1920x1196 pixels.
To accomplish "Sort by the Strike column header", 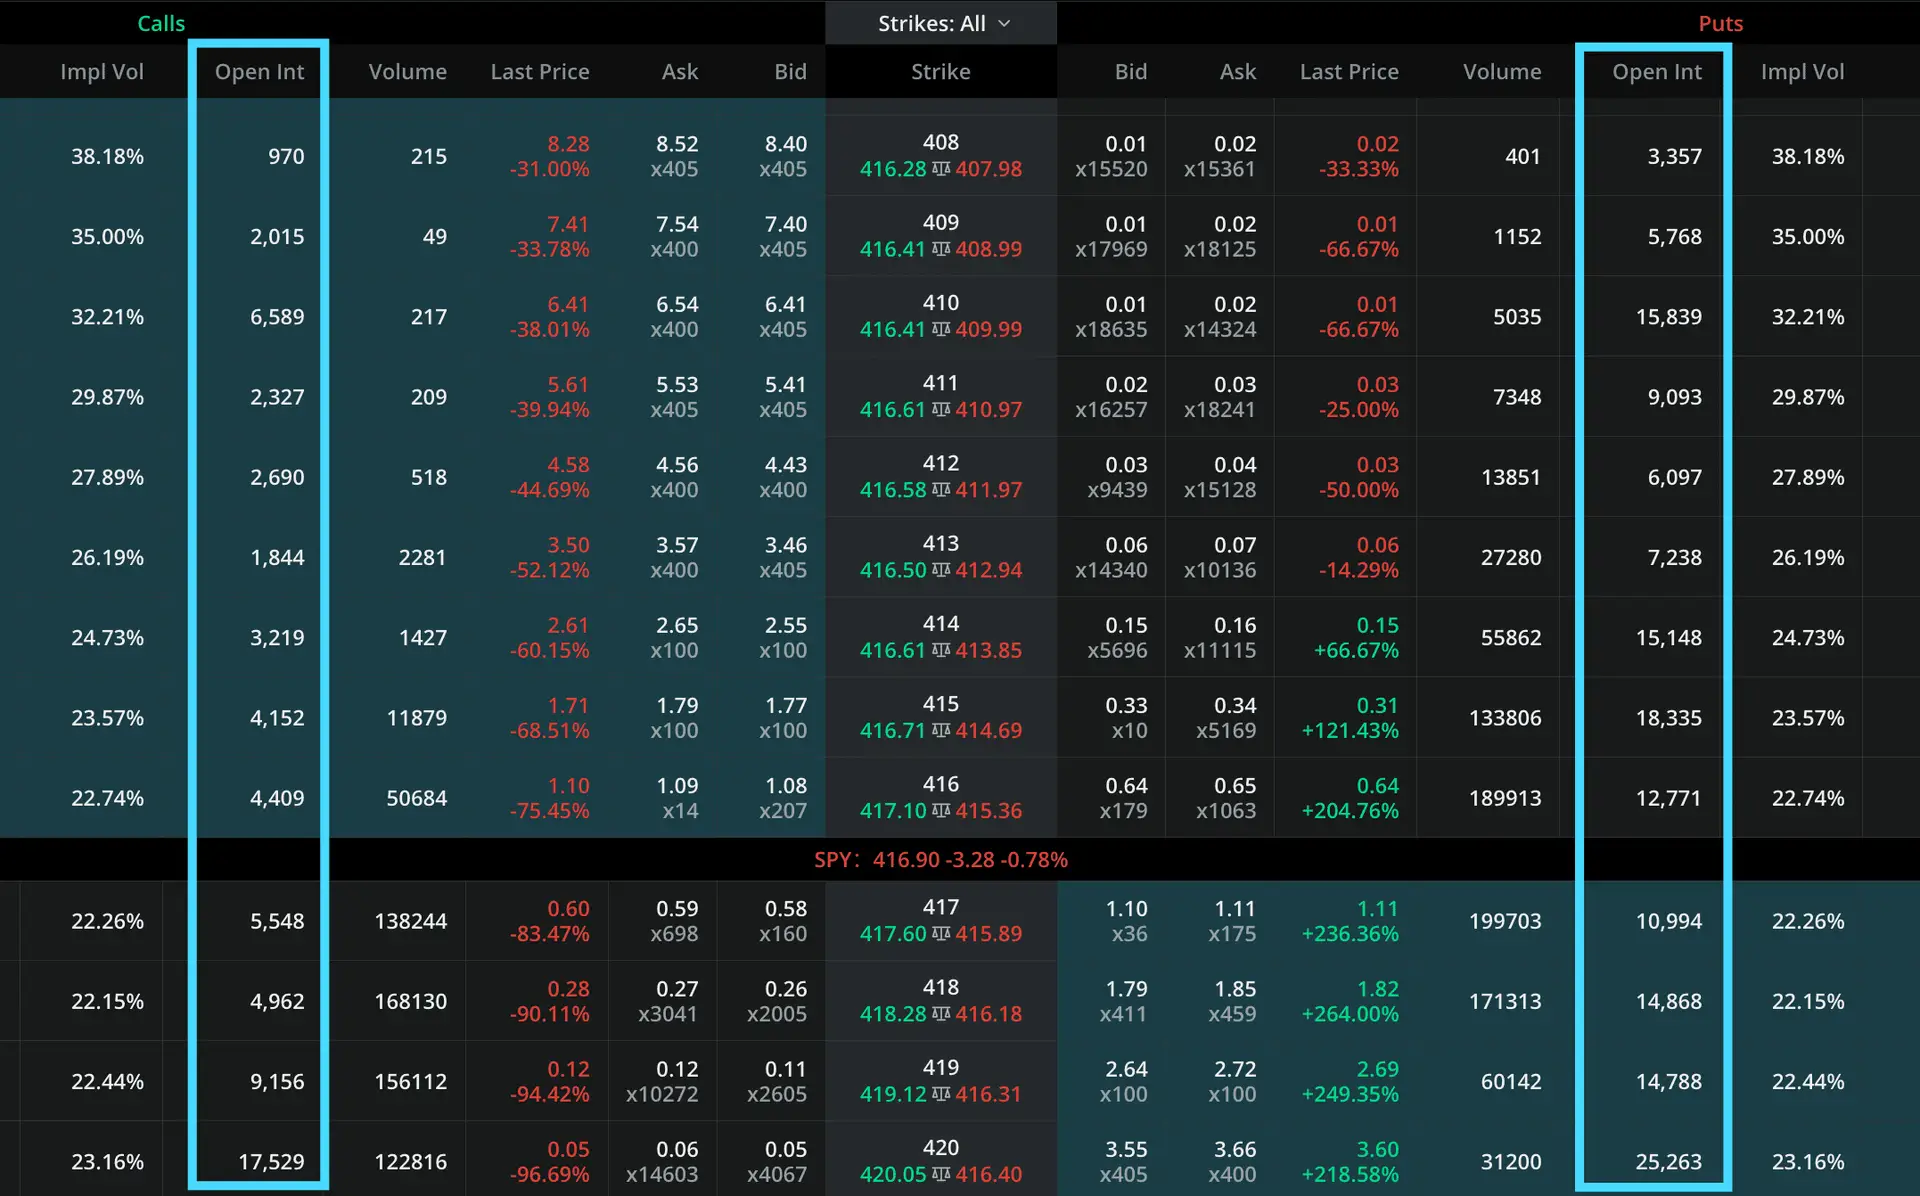I will point(940,72).
